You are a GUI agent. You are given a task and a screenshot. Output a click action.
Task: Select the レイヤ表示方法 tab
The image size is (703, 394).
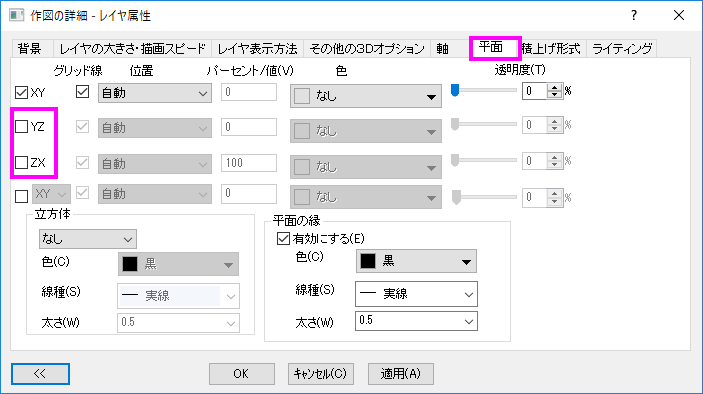[x=257, y=48]
